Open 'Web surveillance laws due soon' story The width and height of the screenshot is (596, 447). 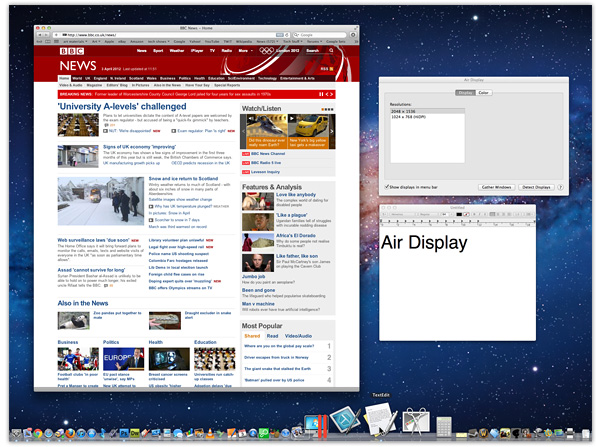pos(93,240)
